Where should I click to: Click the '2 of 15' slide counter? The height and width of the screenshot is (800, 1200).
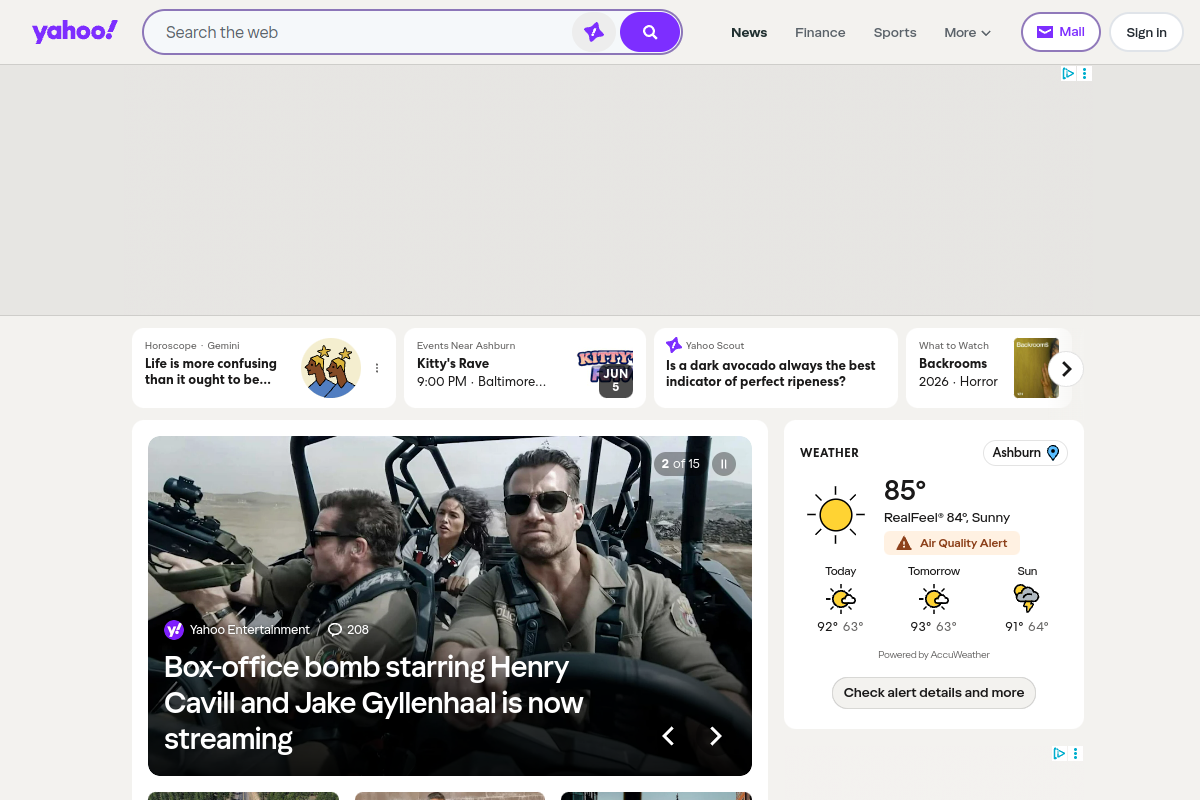(681, 464)
